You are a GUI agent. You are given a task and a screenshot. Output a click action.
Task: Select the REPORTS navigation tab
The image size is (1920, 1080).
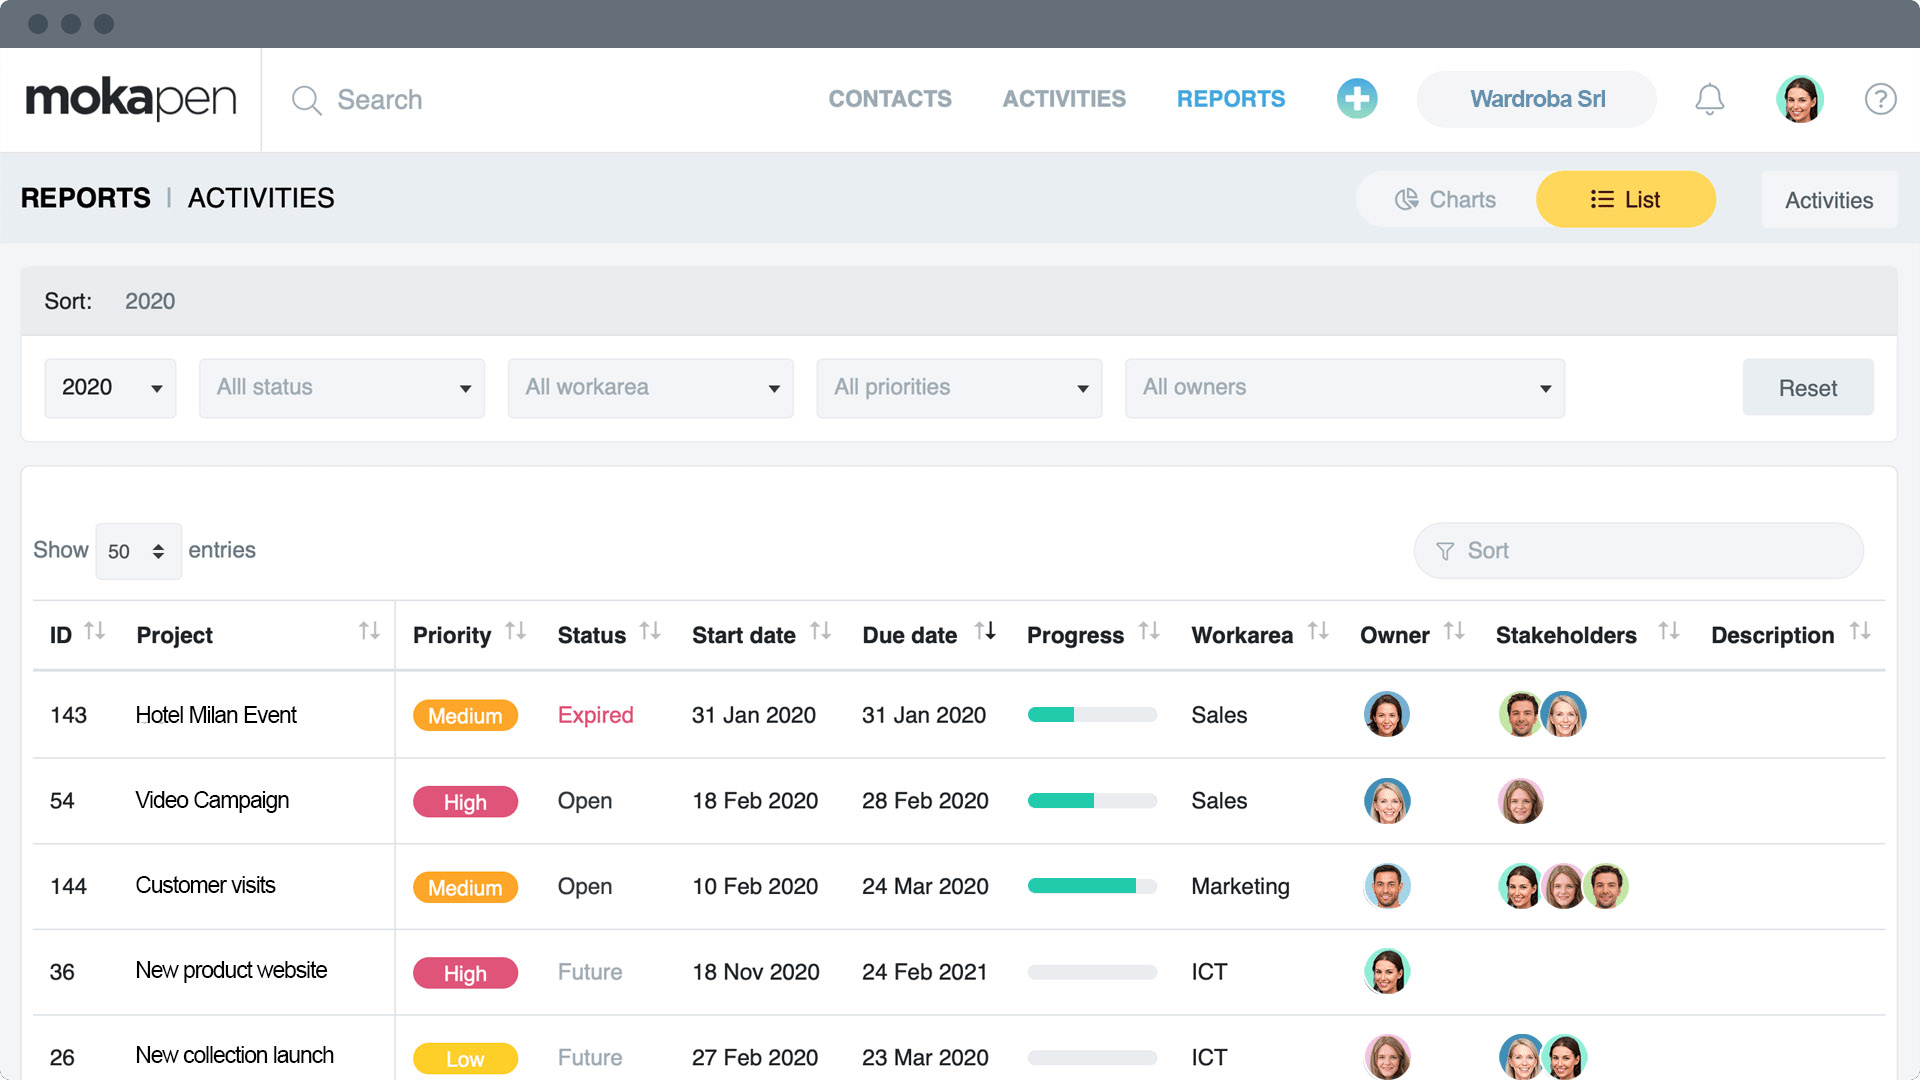tap(1231, 99)
